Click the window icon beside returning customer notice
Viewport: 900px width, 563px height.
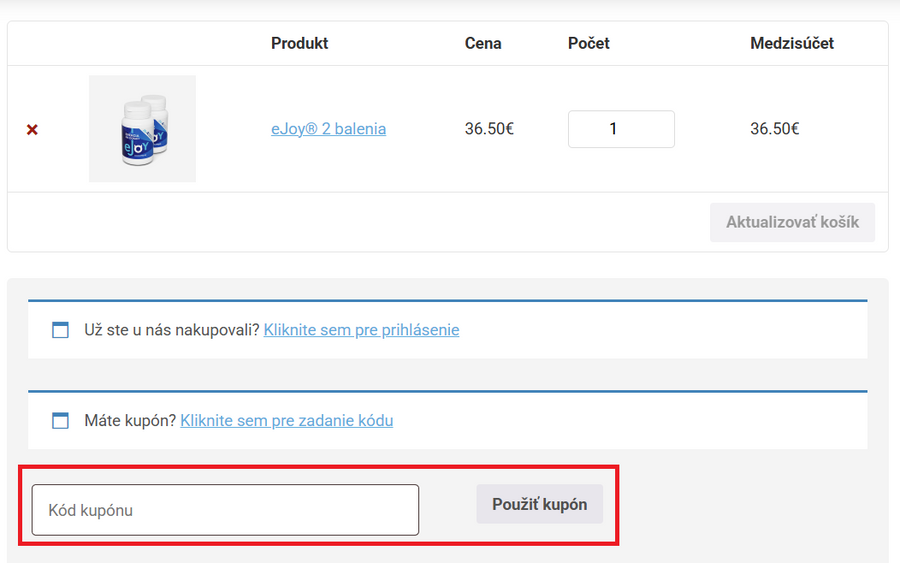(61, 330)
